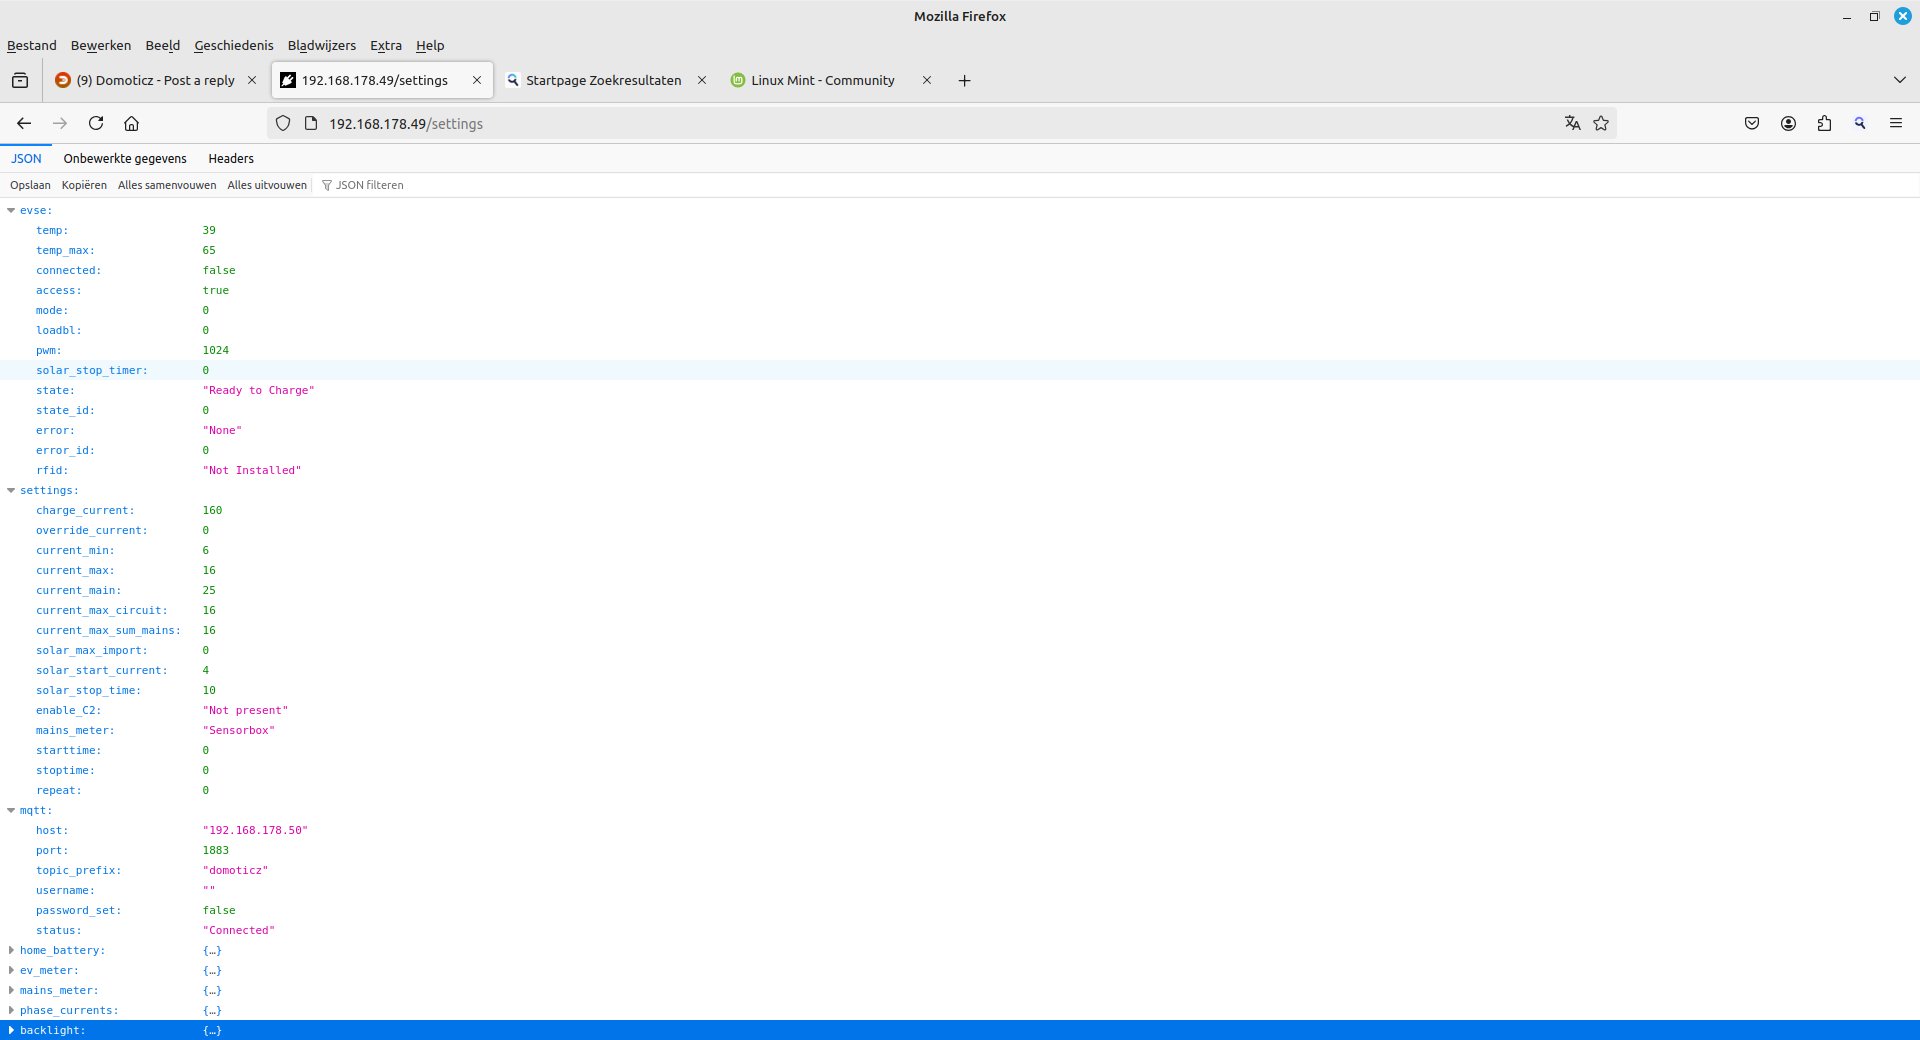List all tabs dropdown arrow
The width and height of the screenshot is (1920, 1040).
(x=1900, y=80)
